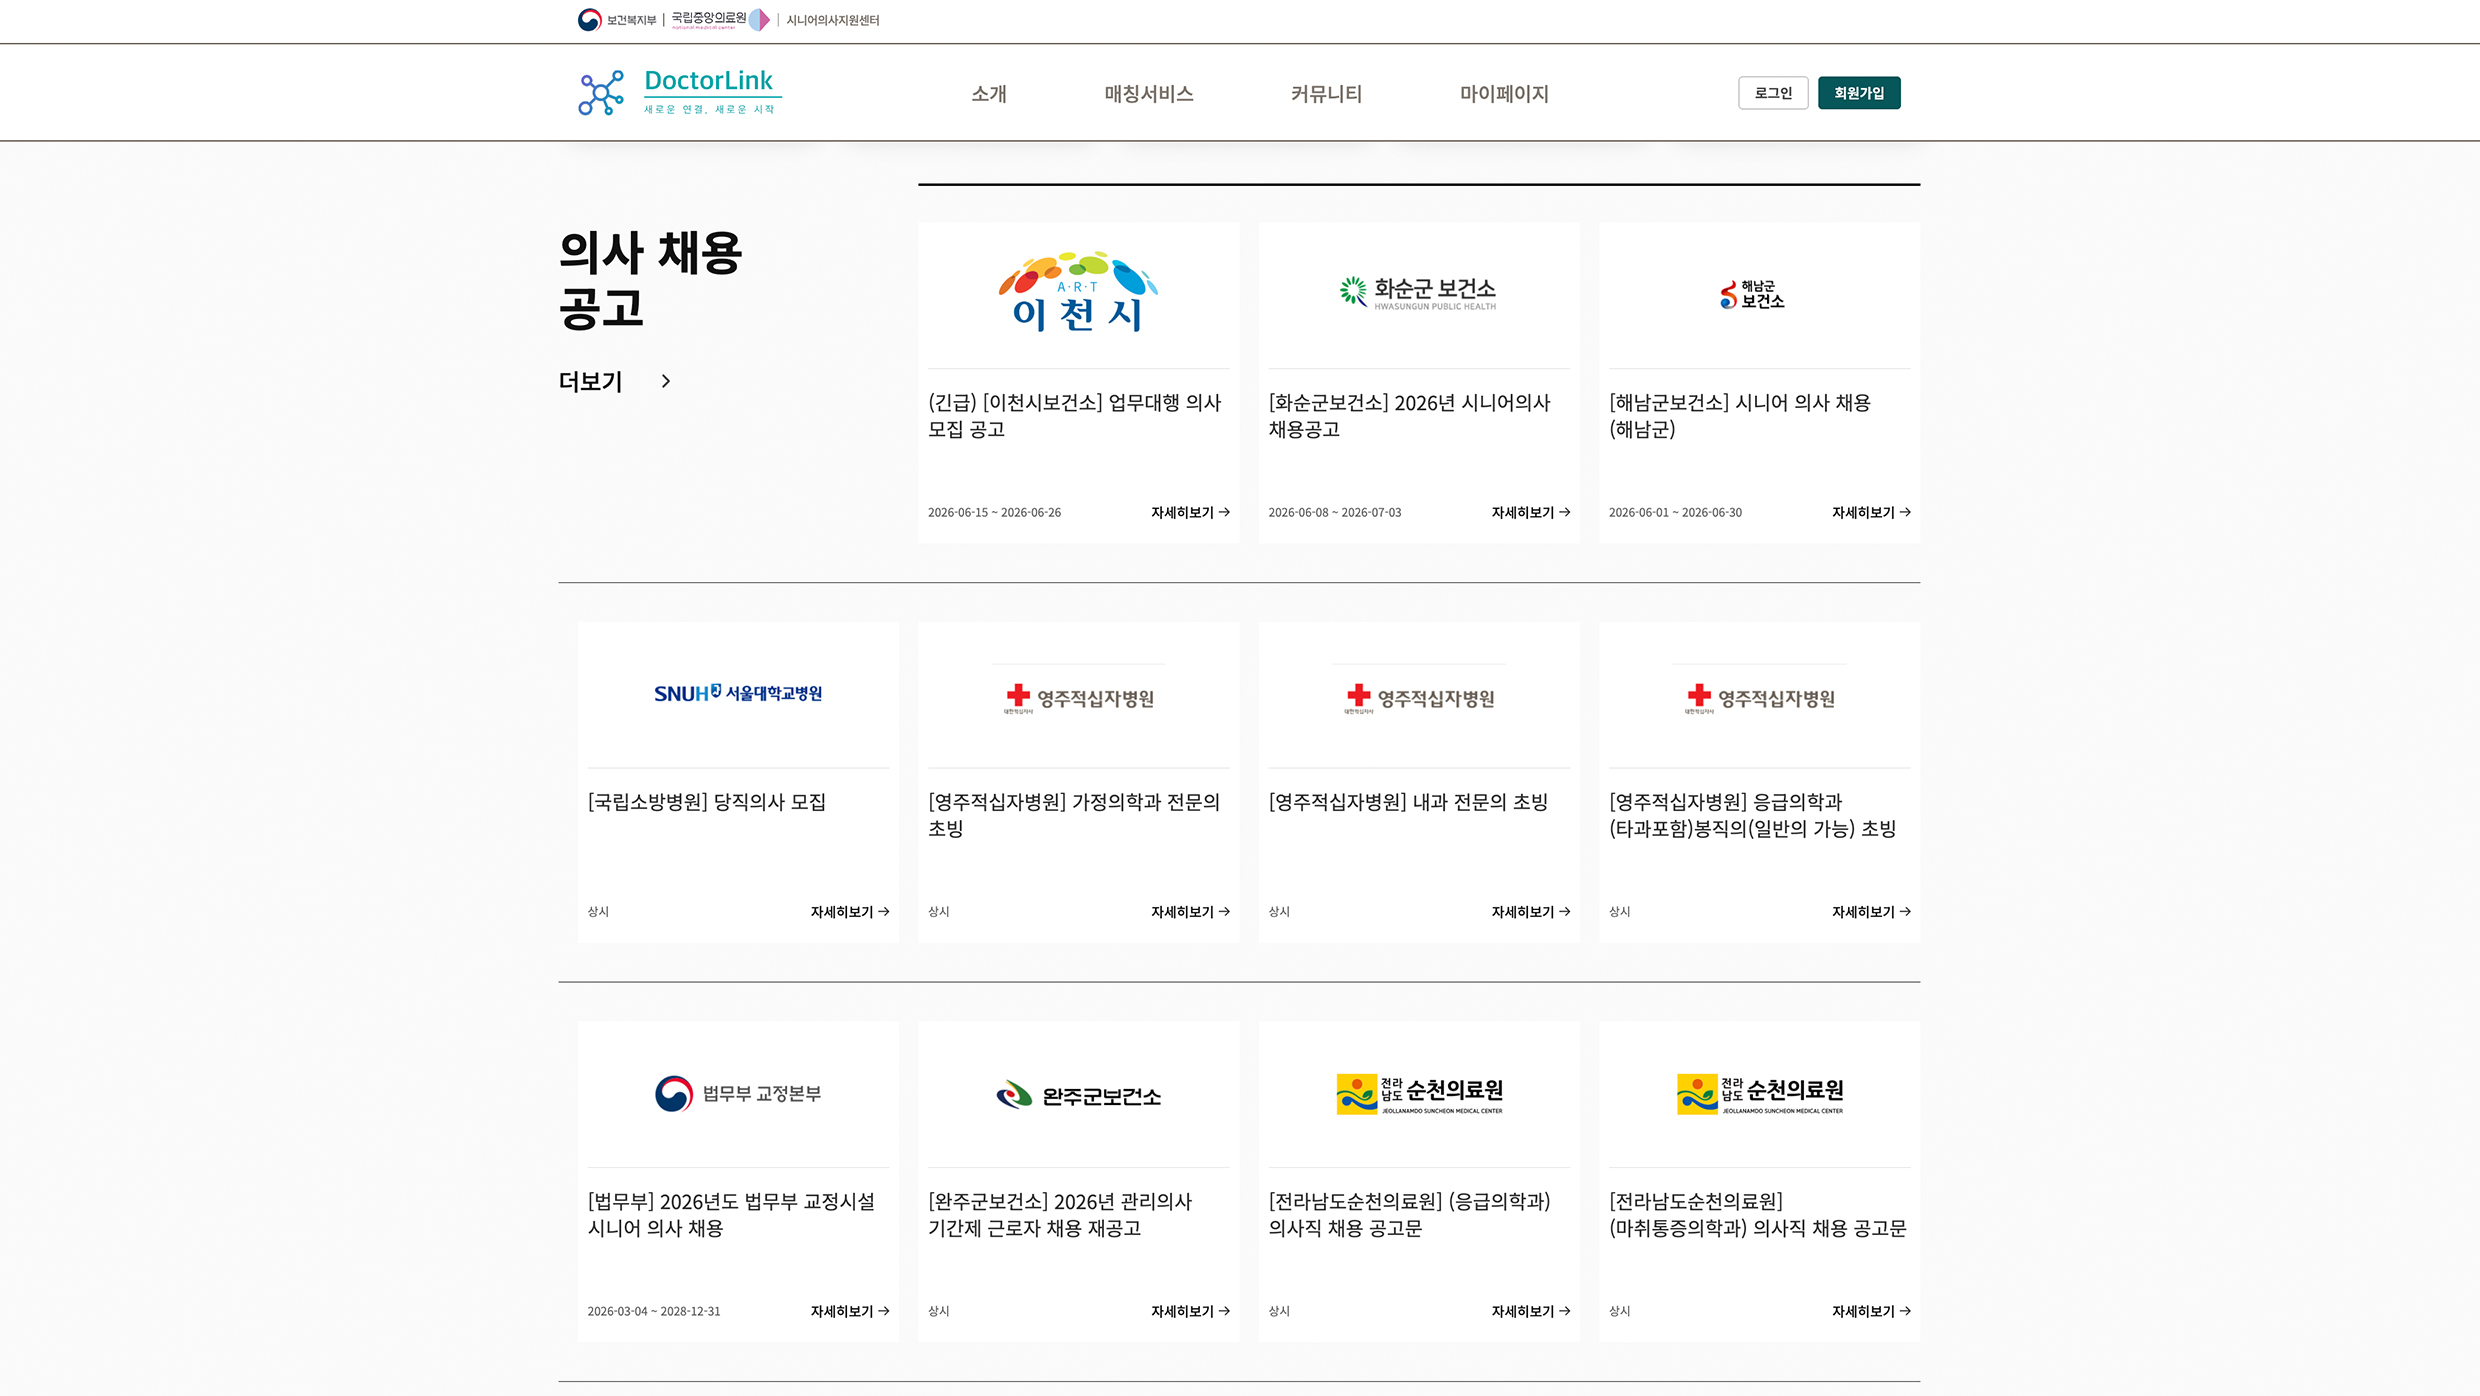
Task: Open 순천의료원 마취통증의학과 의사직 채용 공고문 title
Action: pyautogui.click(x=1757, y=1214)
